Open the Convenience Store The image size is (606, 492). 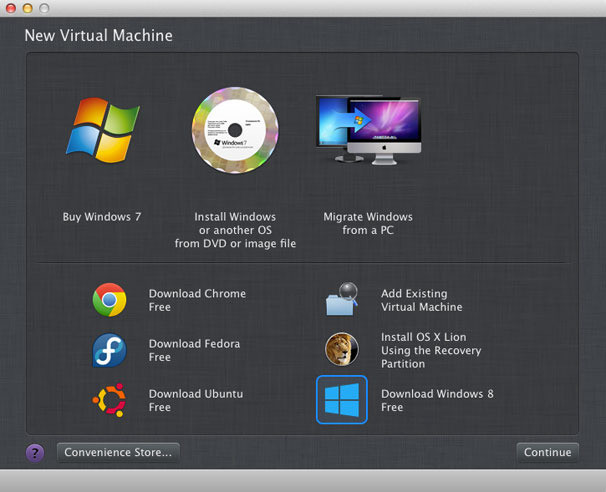coord(118,453)
